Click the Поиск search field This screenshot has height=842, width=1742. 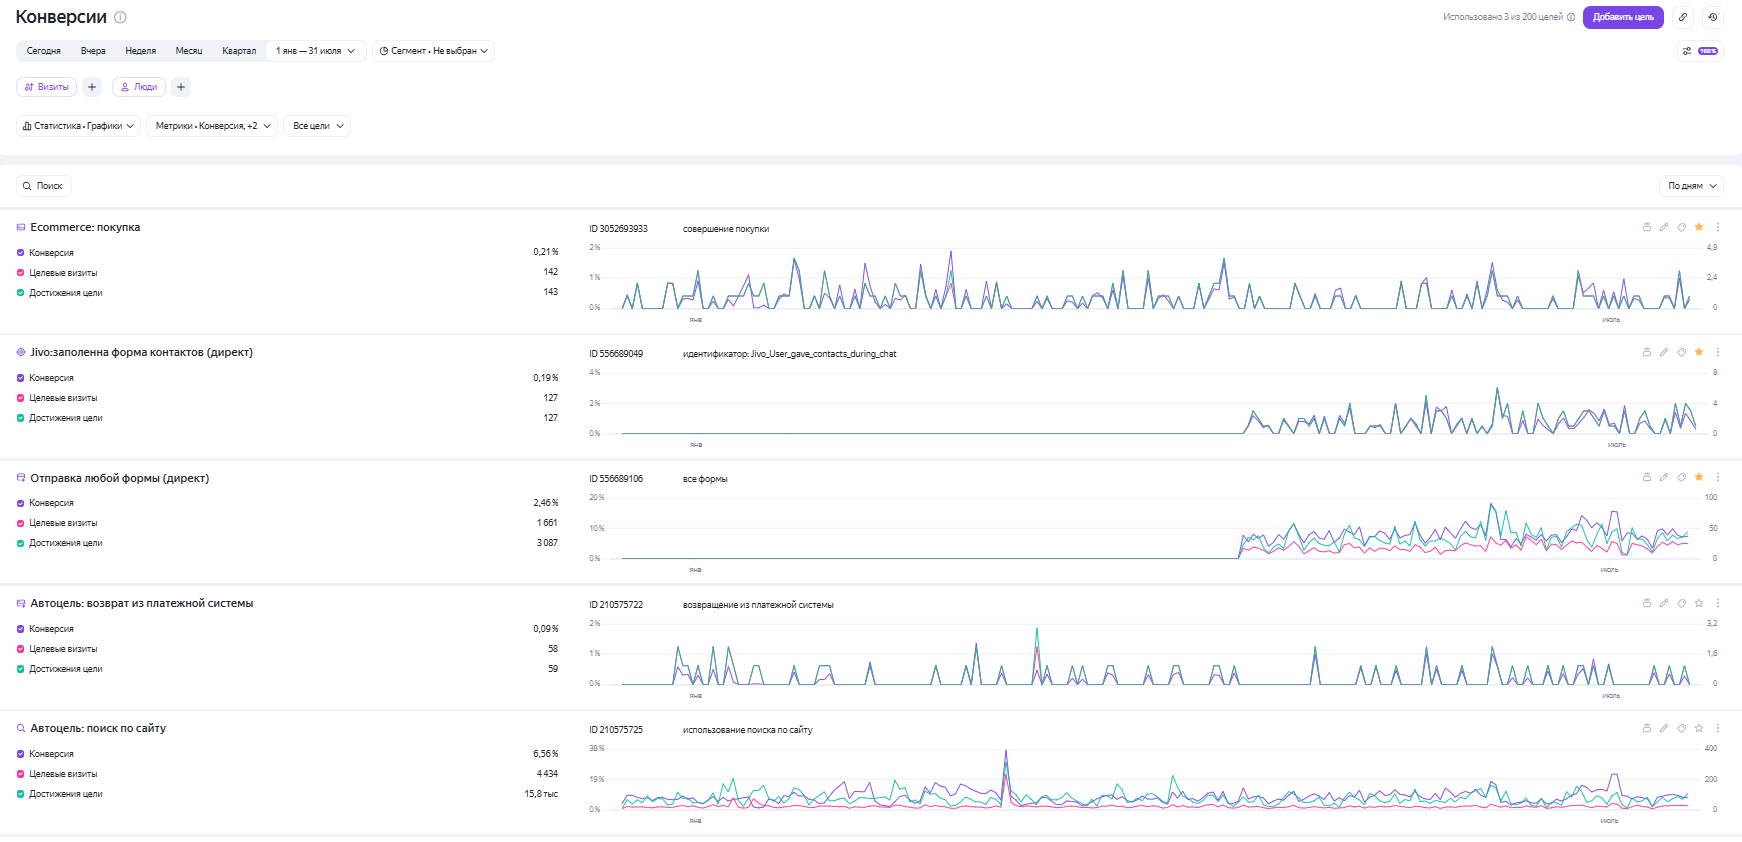tap(44, 186)
